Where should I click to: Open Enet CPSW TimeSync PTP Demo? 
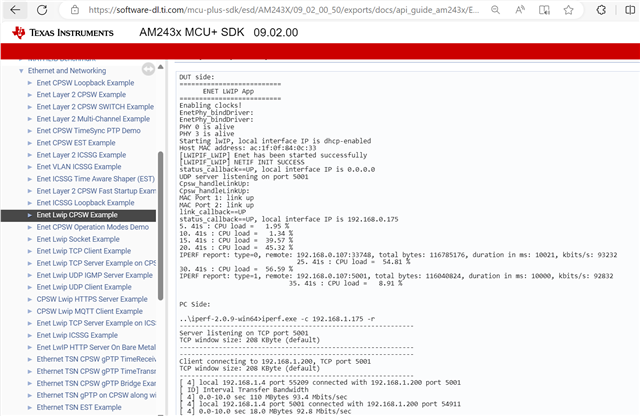[89, 131]
